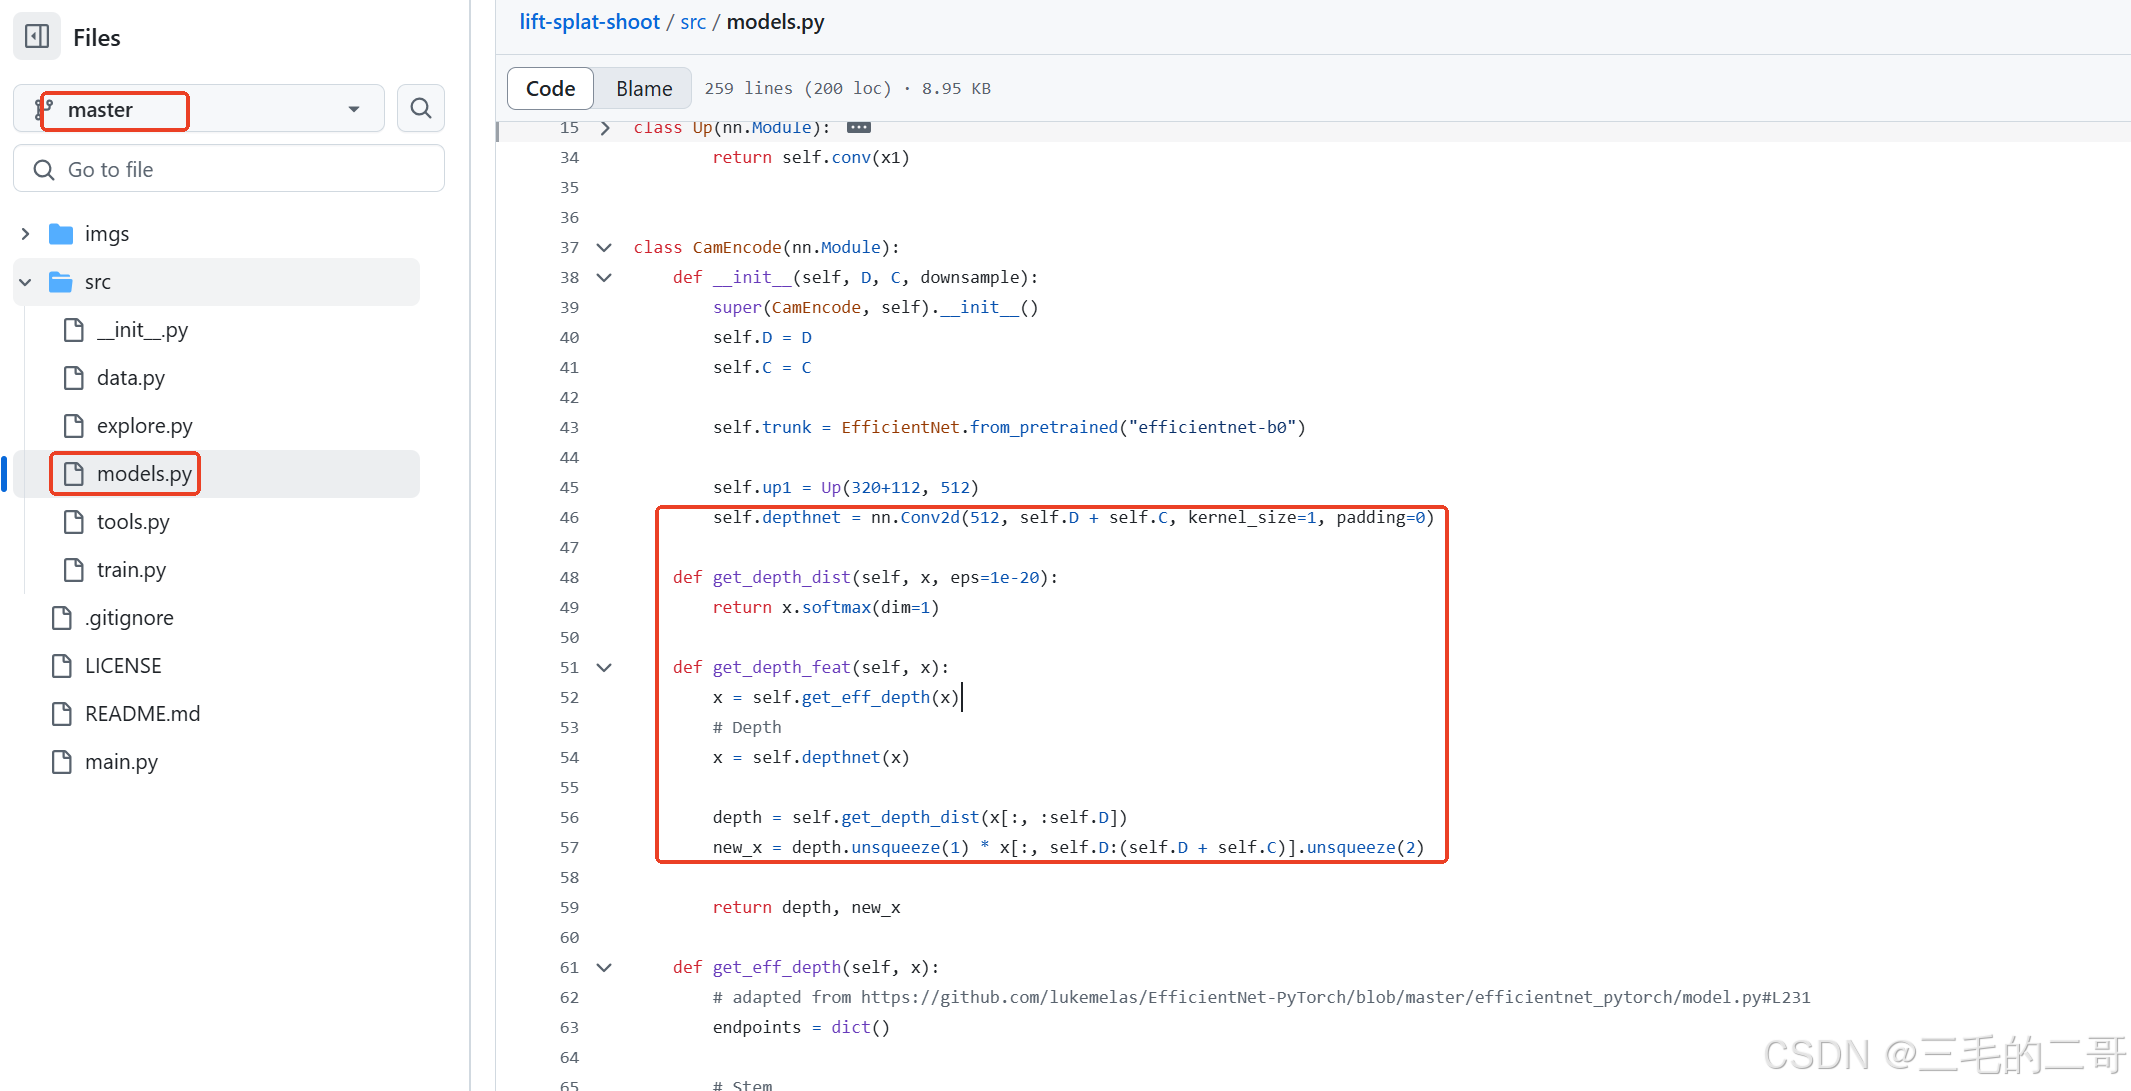The width and height of the screenshot is (2131, 1091).
Task: Click the branch icon beside master
Action: click(x=44, y=108)
